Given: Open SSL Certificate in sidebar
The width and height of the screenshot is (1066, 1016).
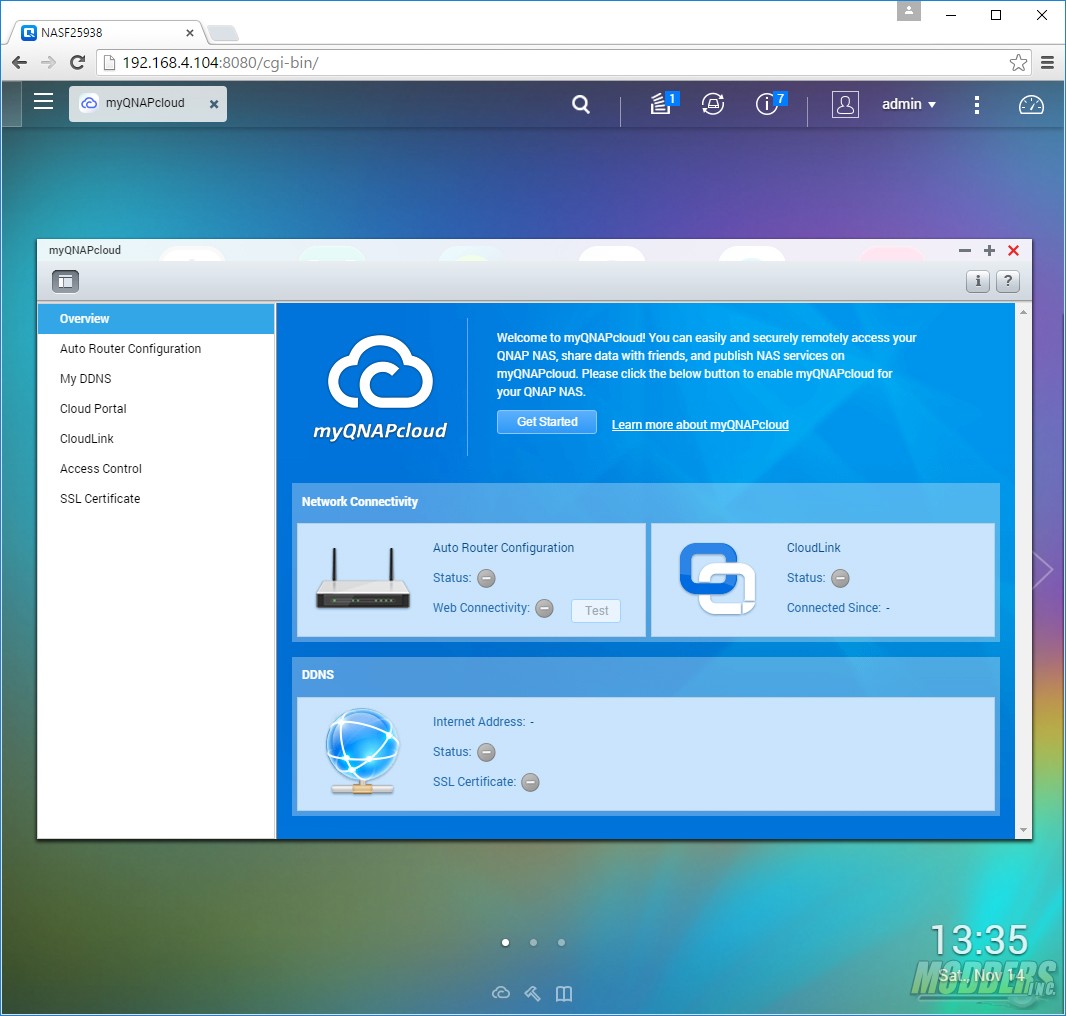Looking at the screenshot, I should [x=156, y=498].
